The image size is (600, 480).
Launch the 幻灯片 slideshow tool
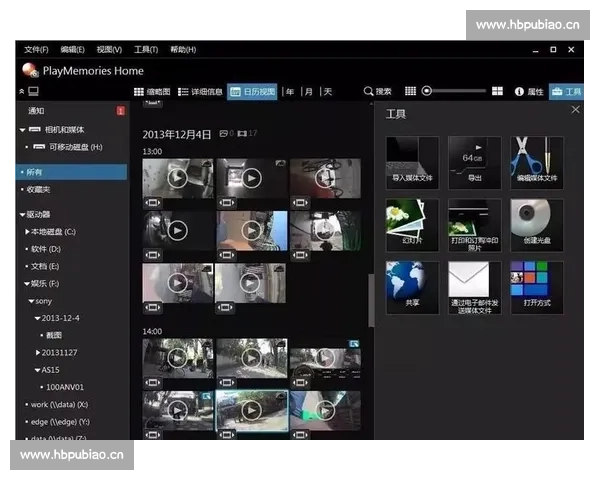[412, 224]
